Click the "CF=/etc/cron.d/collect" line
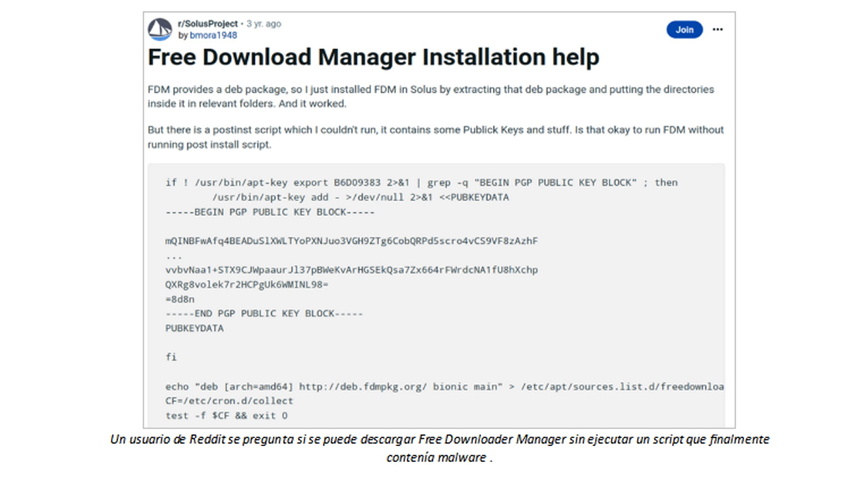864x486 pixels. pyautogui.click(x=229, y=401)
